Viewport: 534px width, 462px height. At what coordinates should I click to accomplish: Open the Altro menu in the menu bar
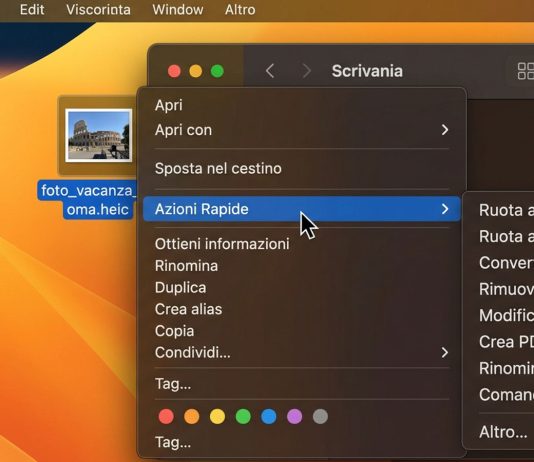[240, 10]
